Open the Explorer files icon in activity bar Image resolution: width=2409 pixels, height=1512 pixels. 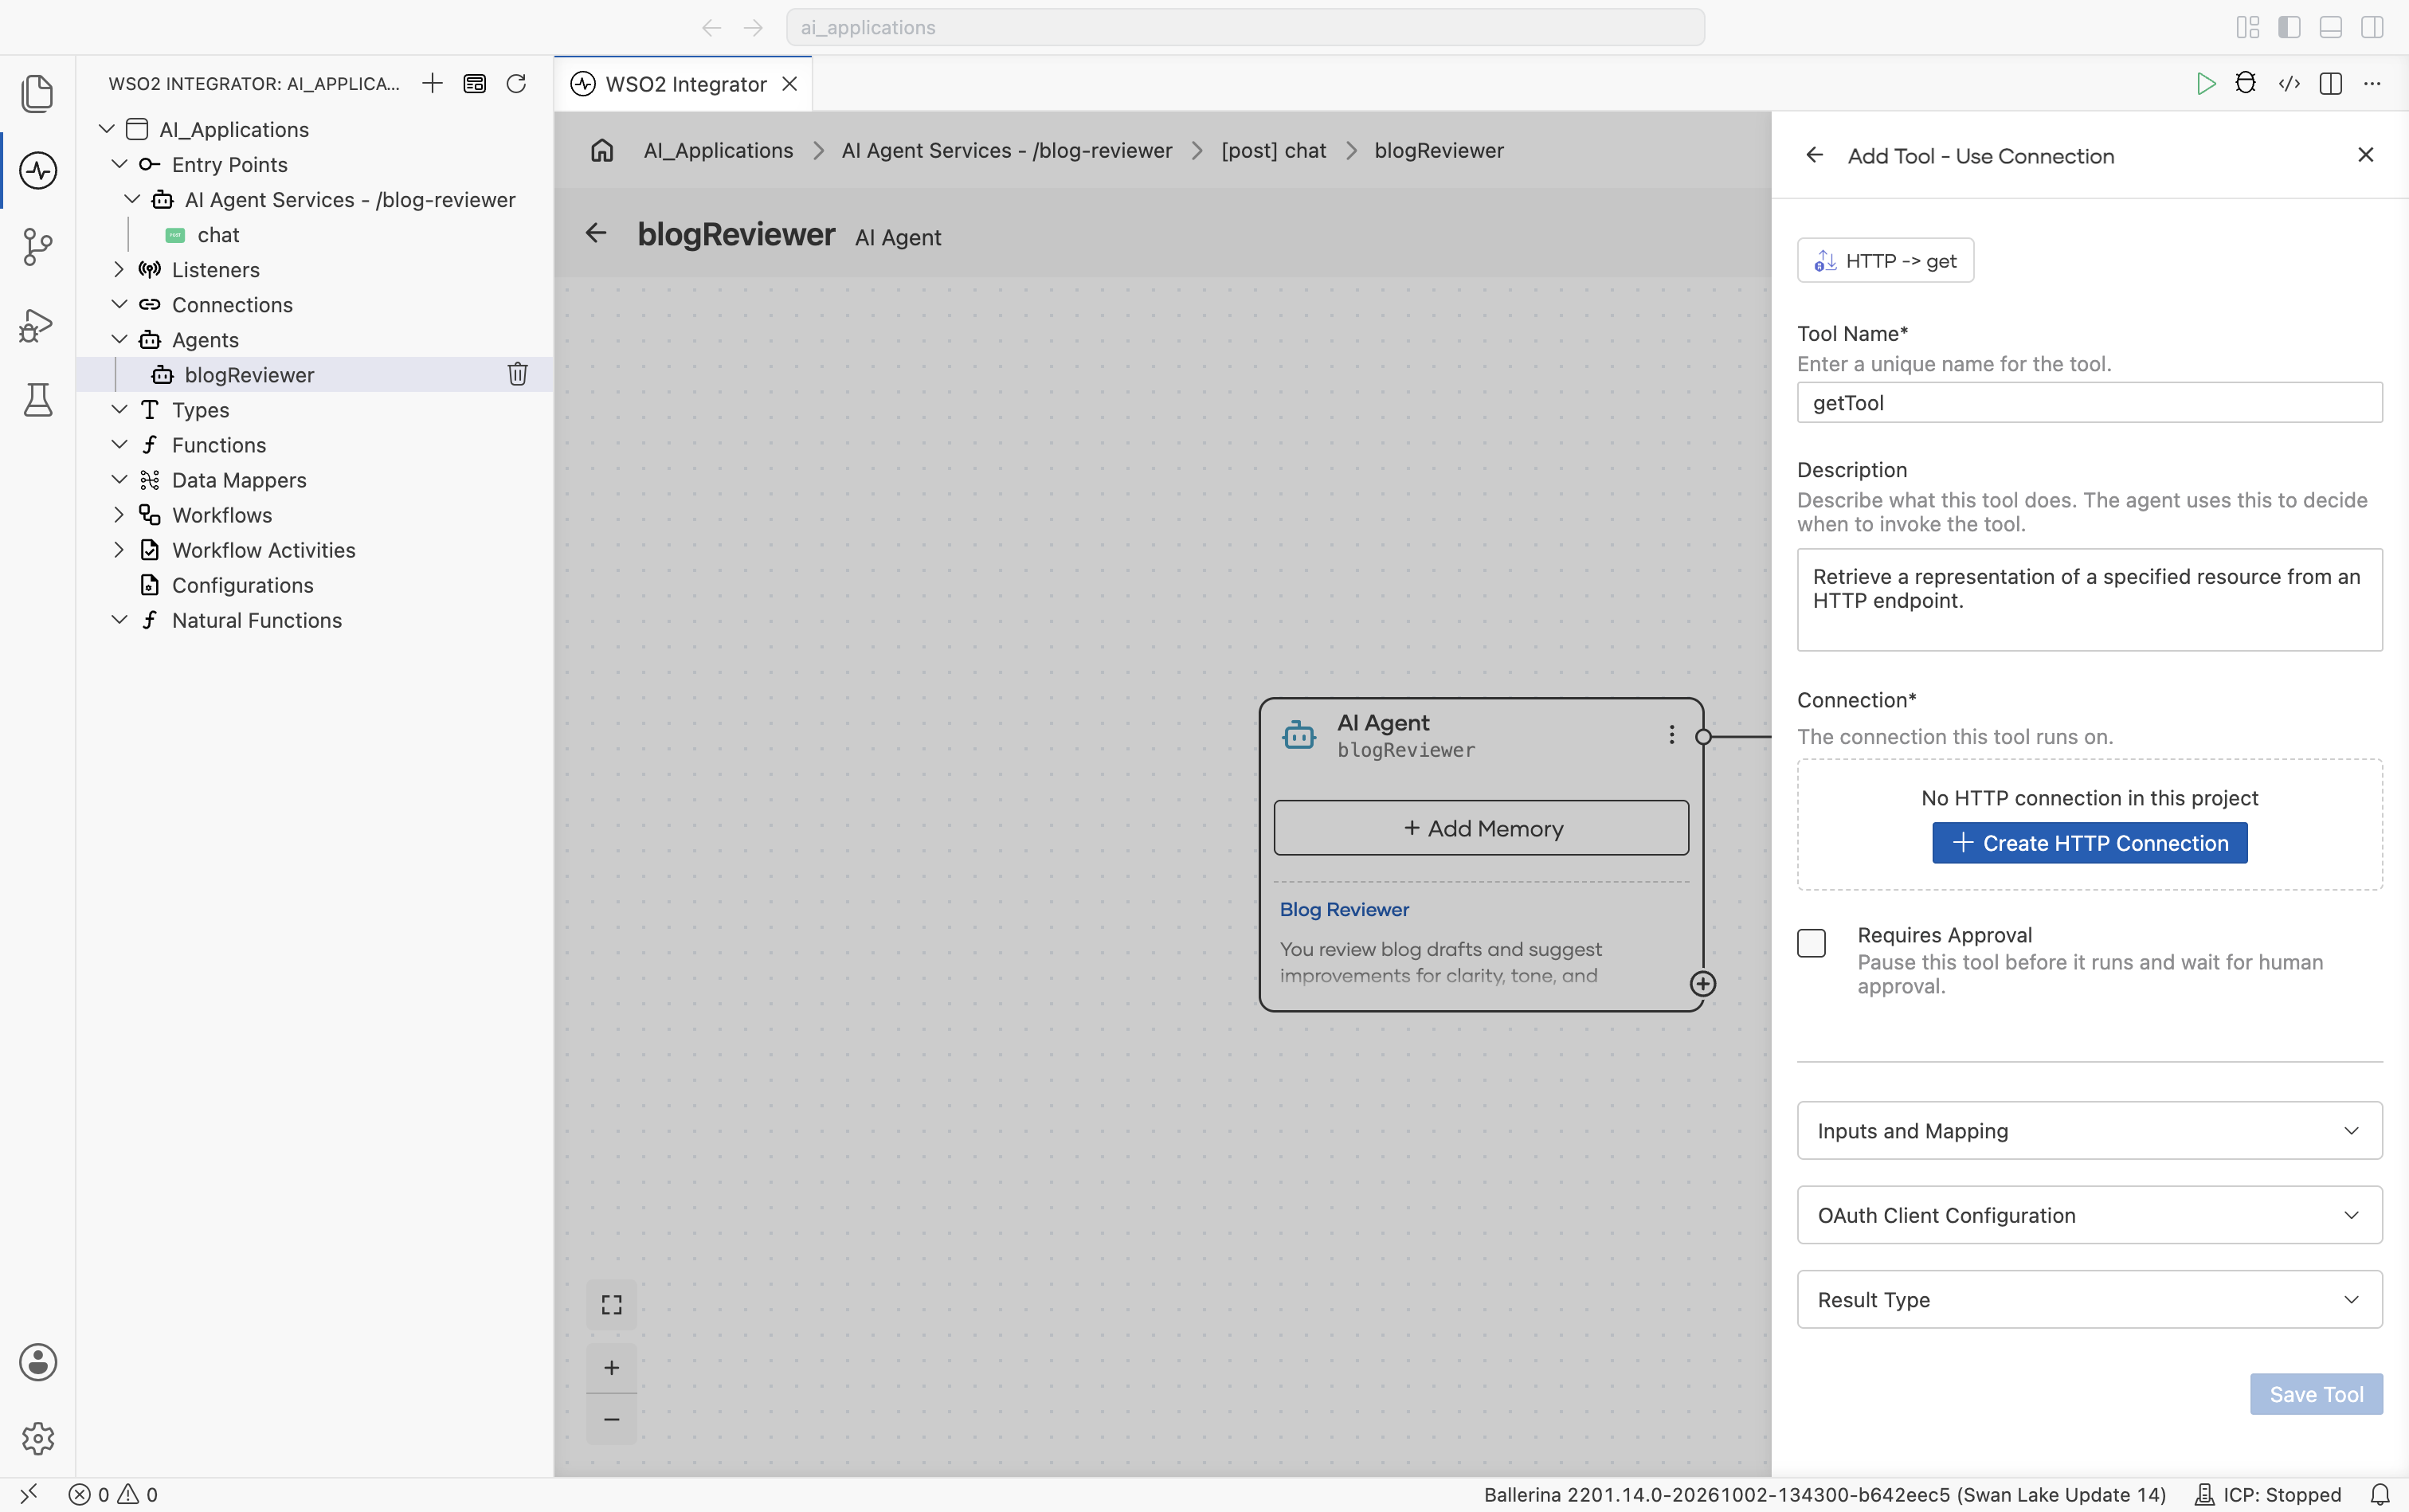[x=37, y=93]
